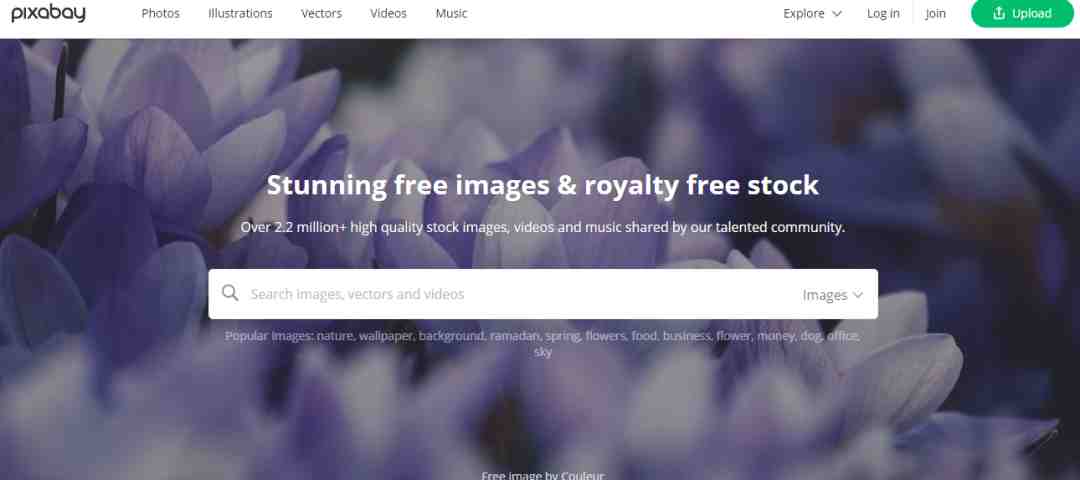
Task: Choose the 'flowers' popular tag
Action: click(x=606, y=336)
